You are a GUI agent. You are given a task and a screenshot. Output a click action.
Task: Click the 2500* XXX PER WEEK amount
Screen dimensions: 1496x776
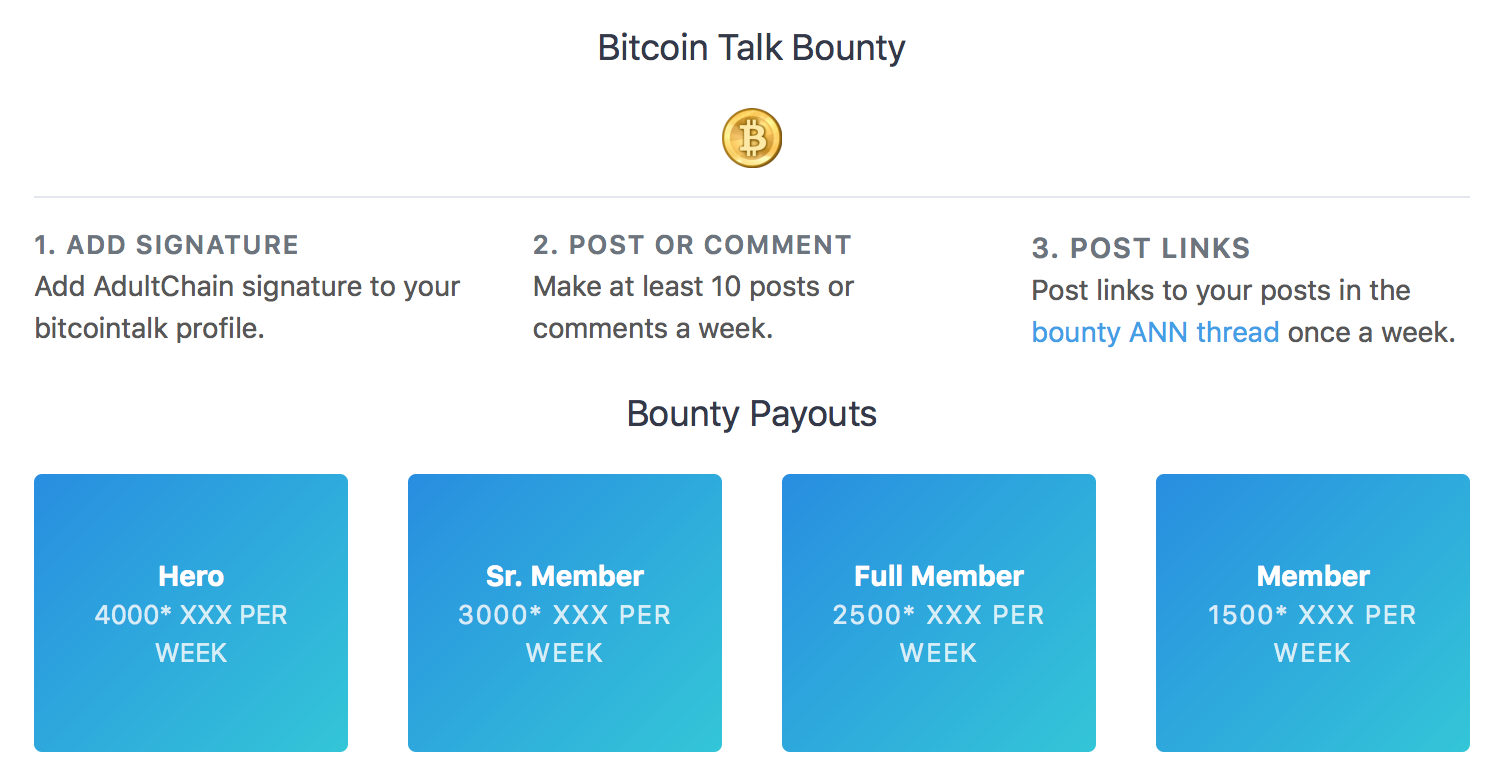tap(939, 634)
